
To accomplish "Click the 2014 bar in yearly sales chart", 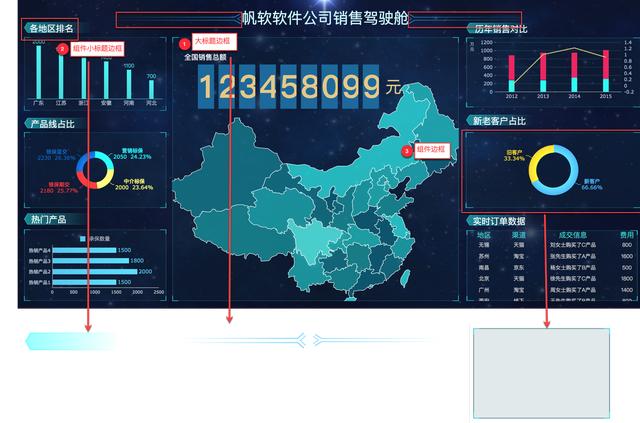I will (574, 72).
